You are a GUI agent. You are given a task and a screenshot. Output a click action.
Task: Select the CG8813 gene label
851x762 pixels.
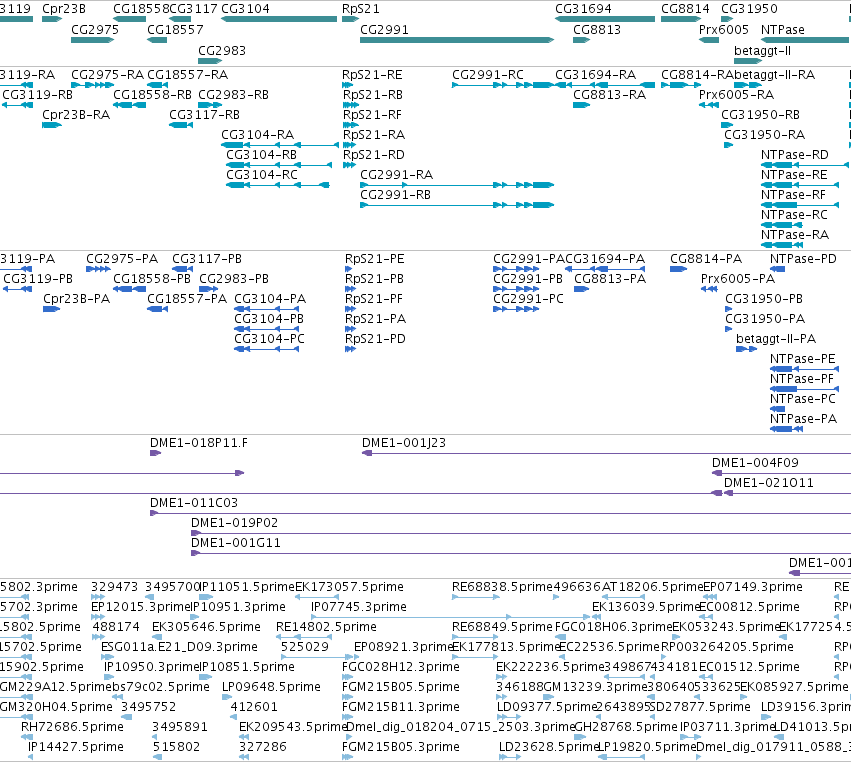coord(597,29)
